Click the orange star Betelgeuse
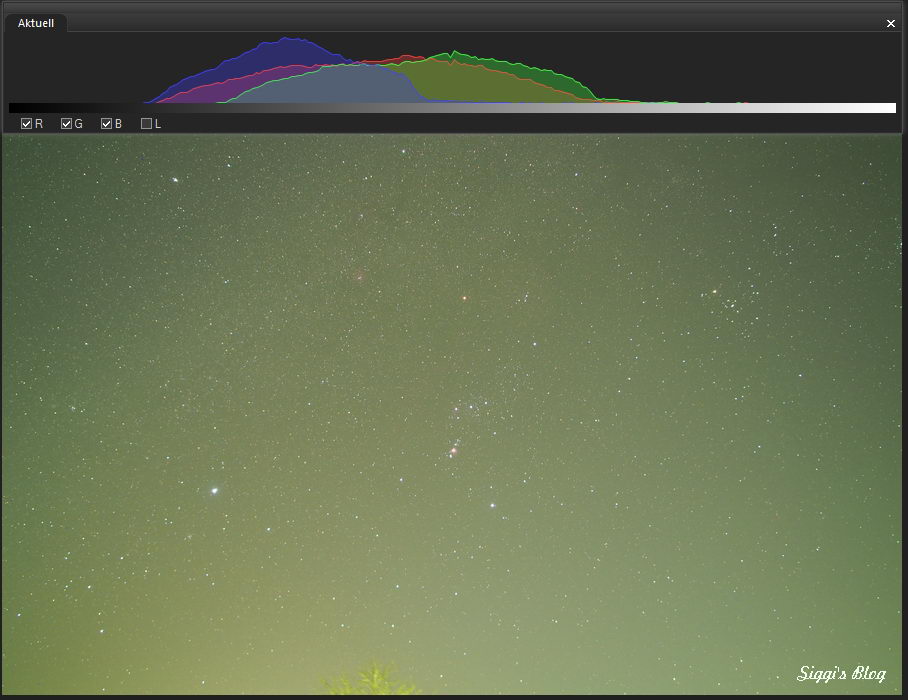Screen dimensions: 908x700 463,298
